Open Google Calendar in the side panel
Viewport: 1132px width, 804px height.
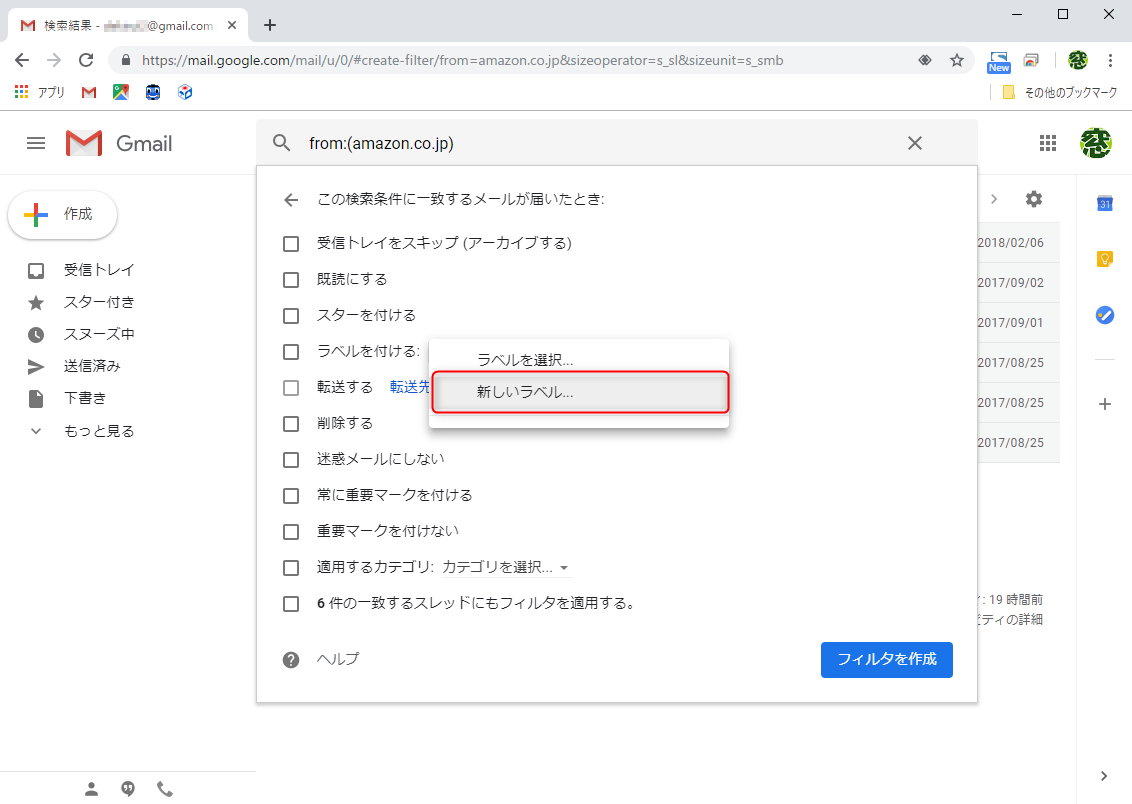point(1104,203)
